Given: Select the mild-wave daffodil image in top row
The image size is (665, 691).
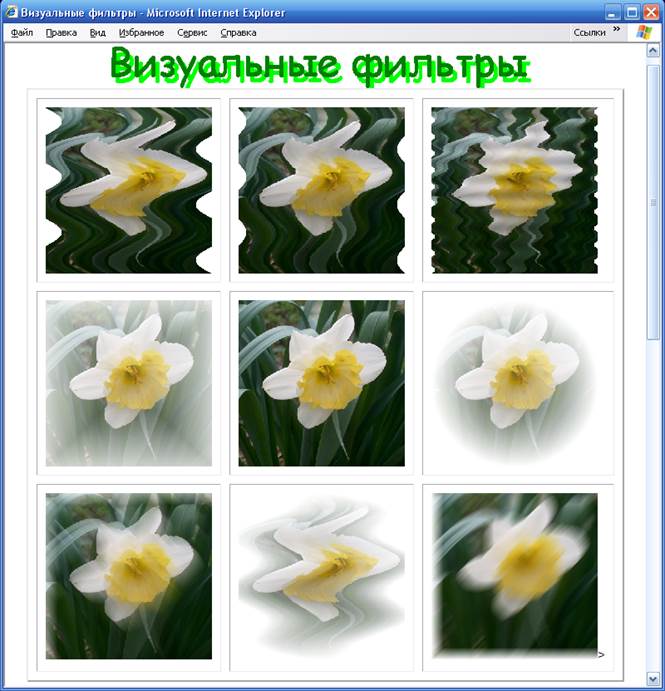Looking at the screenshot, I should (x=322, y=190).
